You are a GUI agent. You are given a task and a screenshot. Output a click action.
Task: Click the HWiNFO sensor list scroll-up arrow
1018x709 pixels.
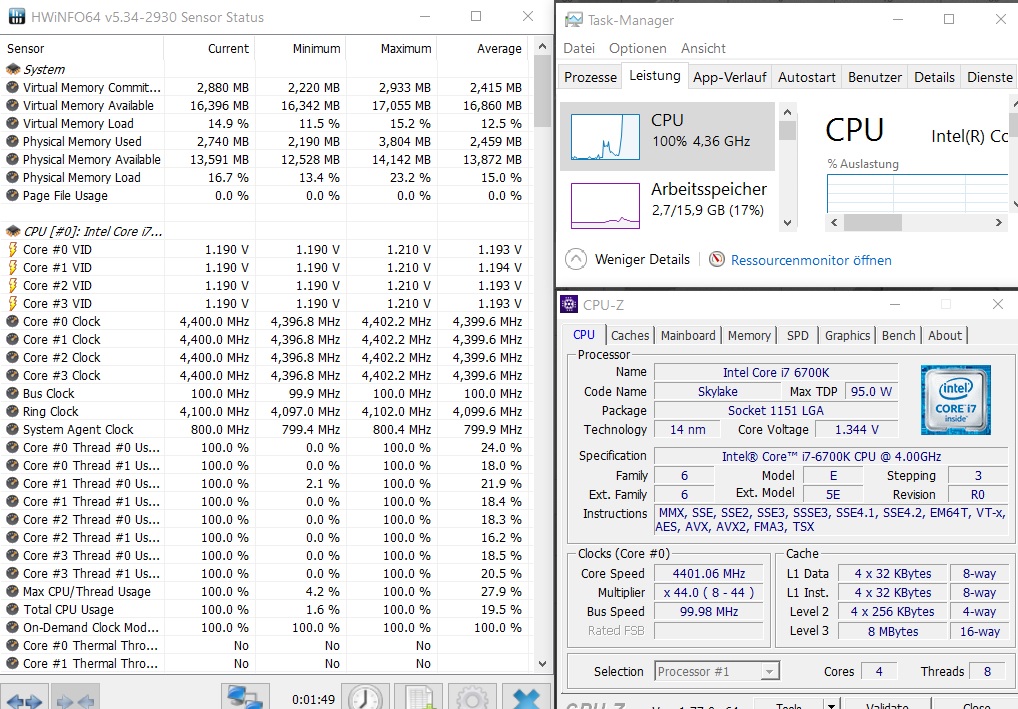[543, 47]
